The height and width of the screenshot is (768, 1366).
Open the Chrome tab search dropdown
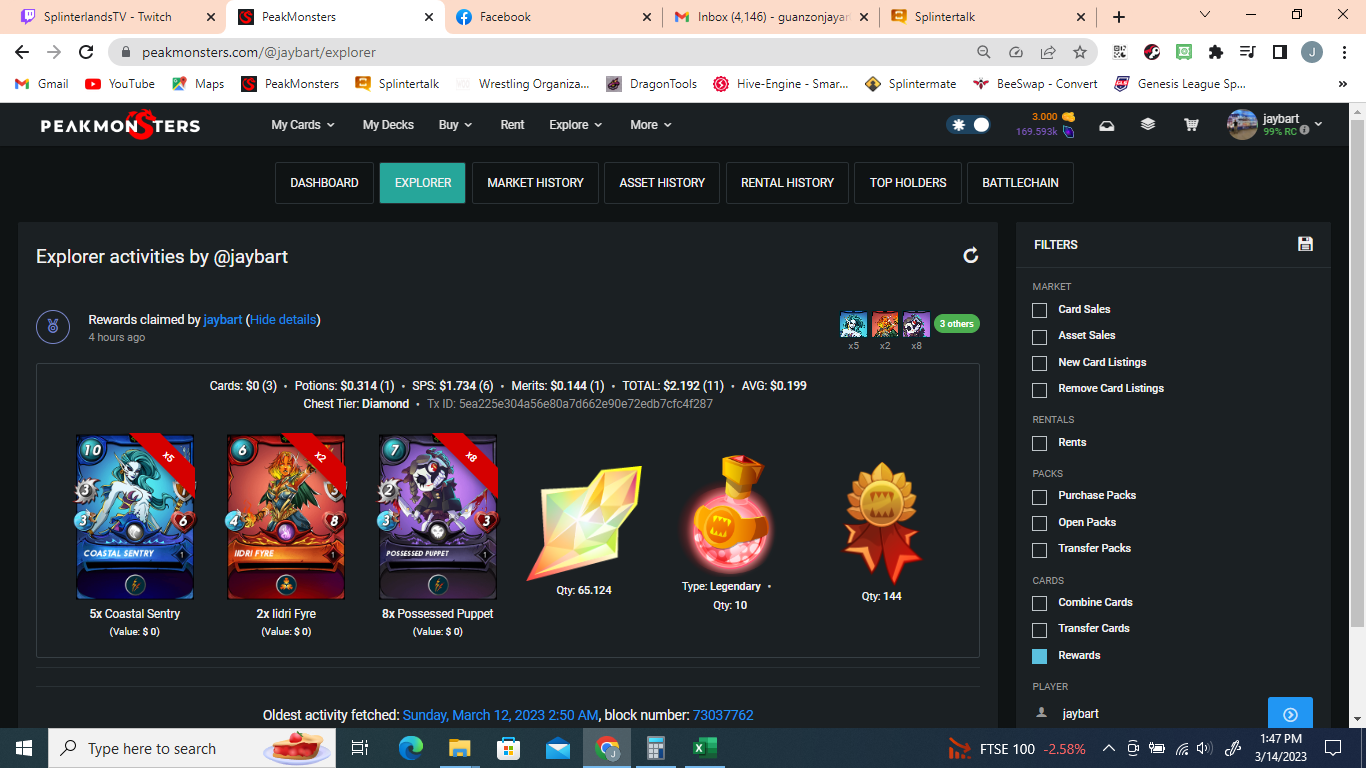[x=1204, y=16]
